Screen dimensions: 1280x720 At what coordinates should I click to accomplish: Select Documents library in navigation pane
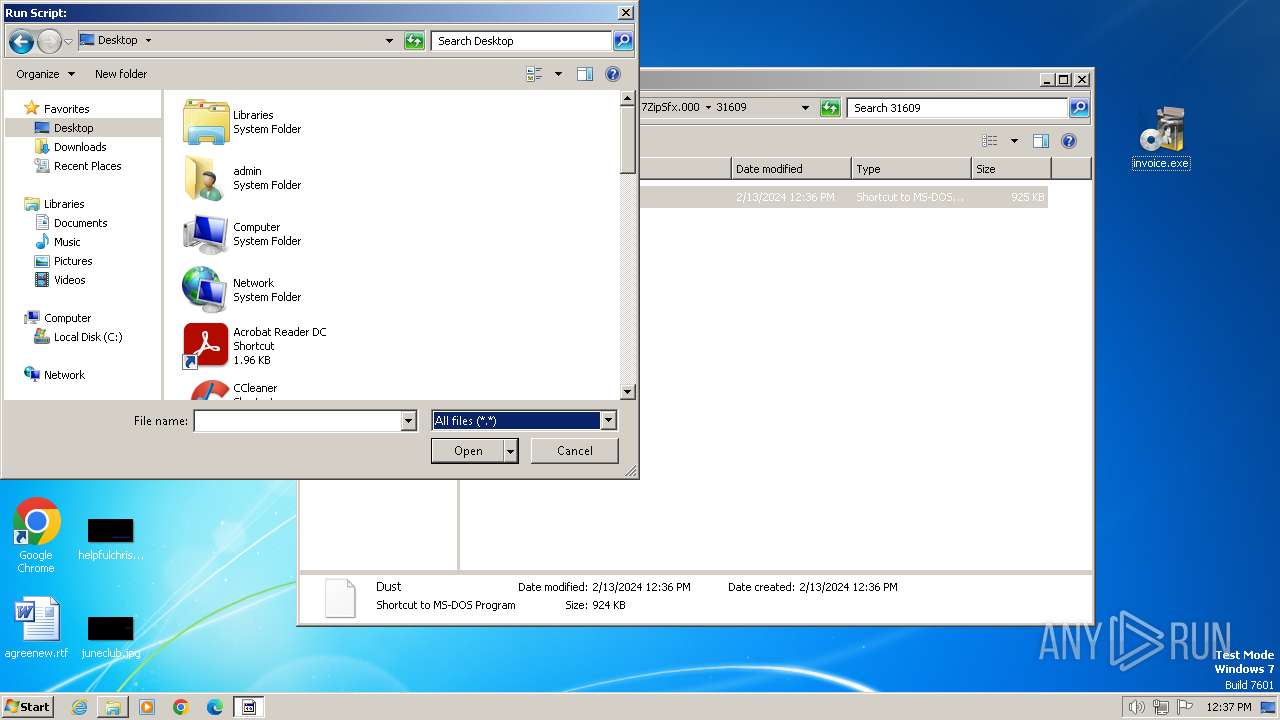[80, 223]
